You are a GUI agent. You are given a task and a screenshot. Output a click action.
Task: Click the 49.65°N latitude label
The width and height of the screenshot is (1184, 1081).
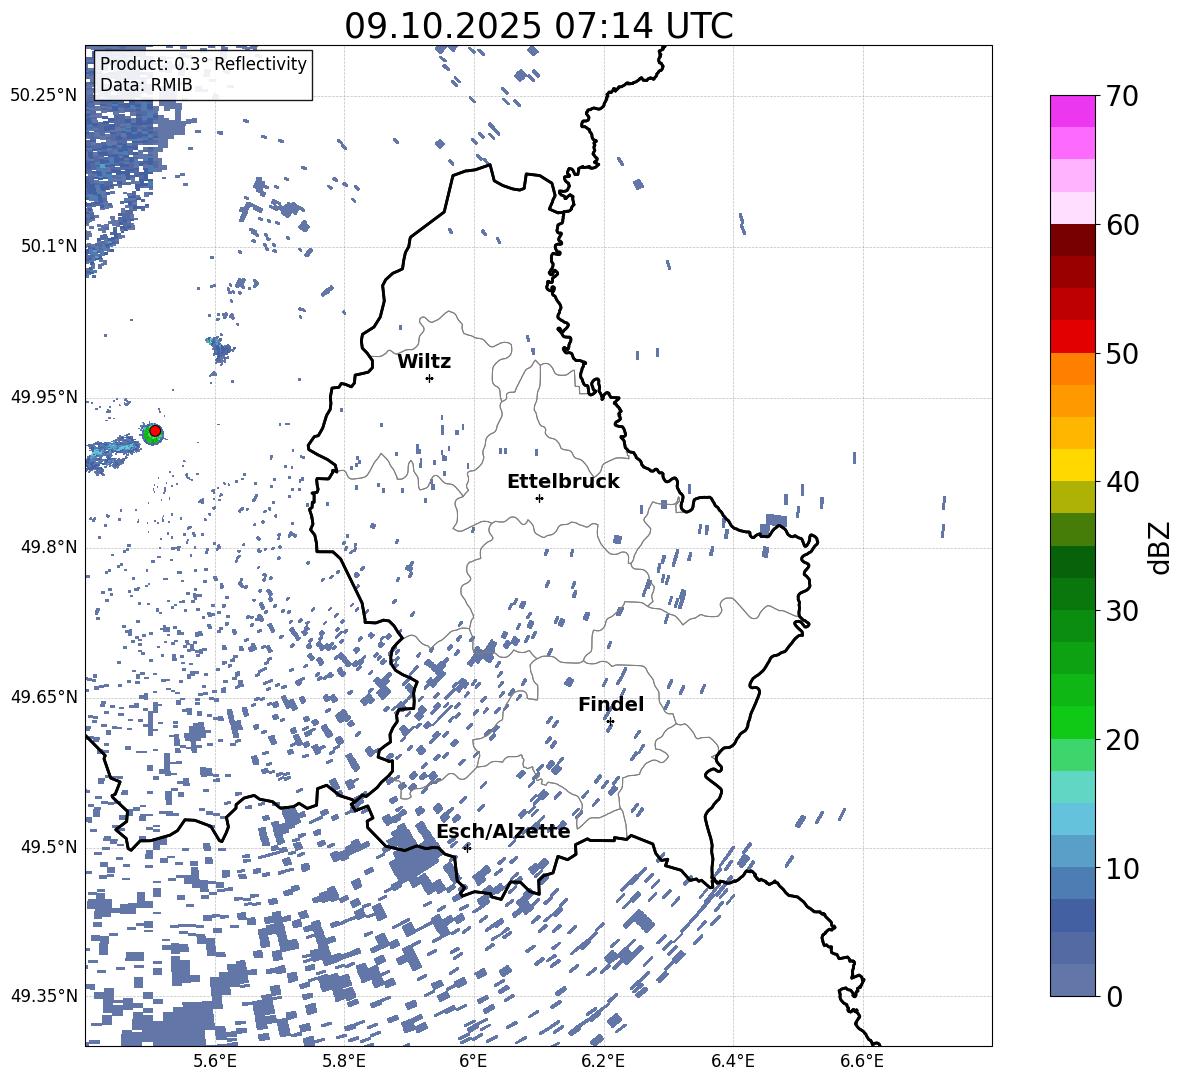[44, 697]
